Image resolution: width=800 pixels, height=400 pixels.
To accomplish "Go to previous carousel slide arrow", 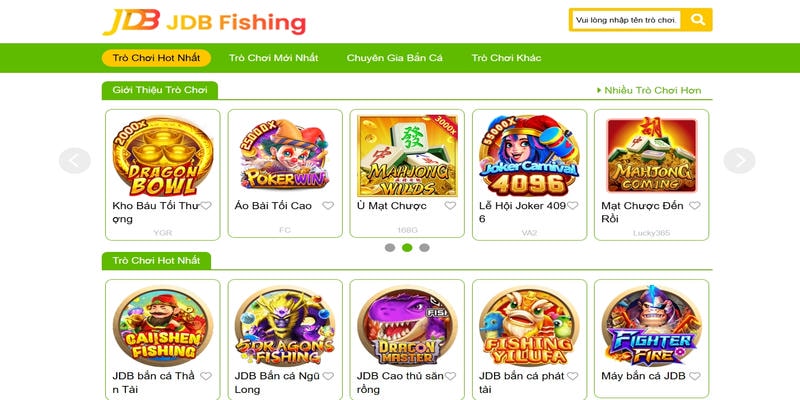I will click(75, 161).
